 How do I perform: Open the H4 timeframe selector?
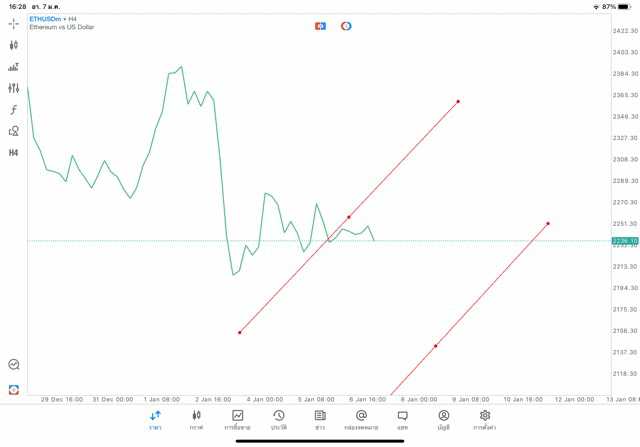point(14,153)
